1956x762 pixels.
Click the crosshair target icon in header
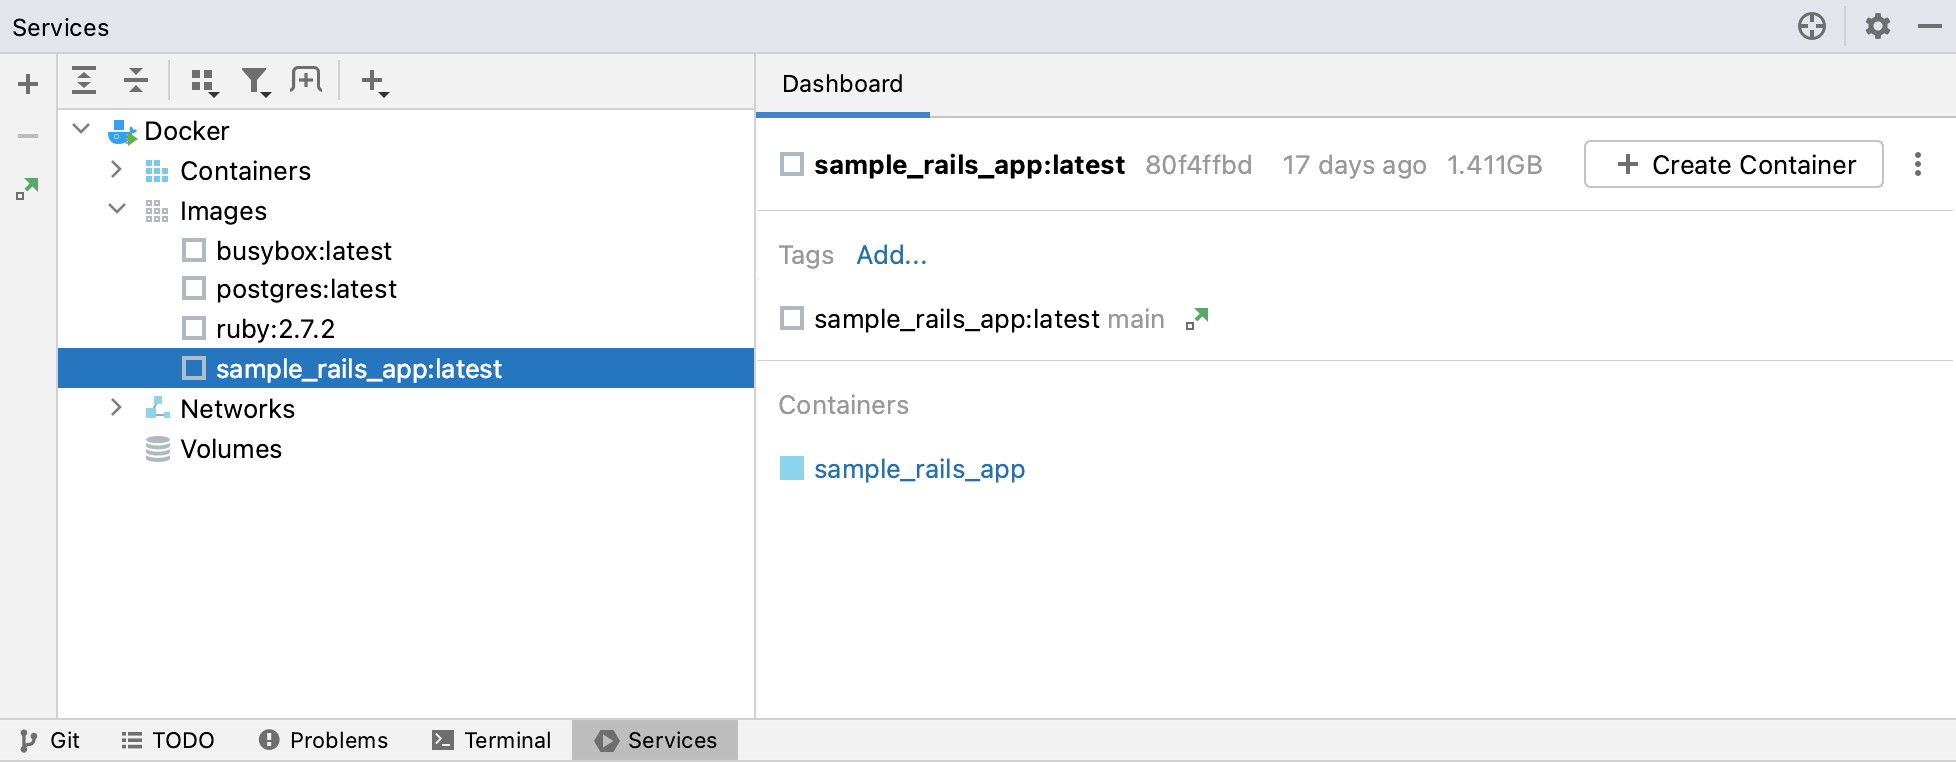[1812, 26]
